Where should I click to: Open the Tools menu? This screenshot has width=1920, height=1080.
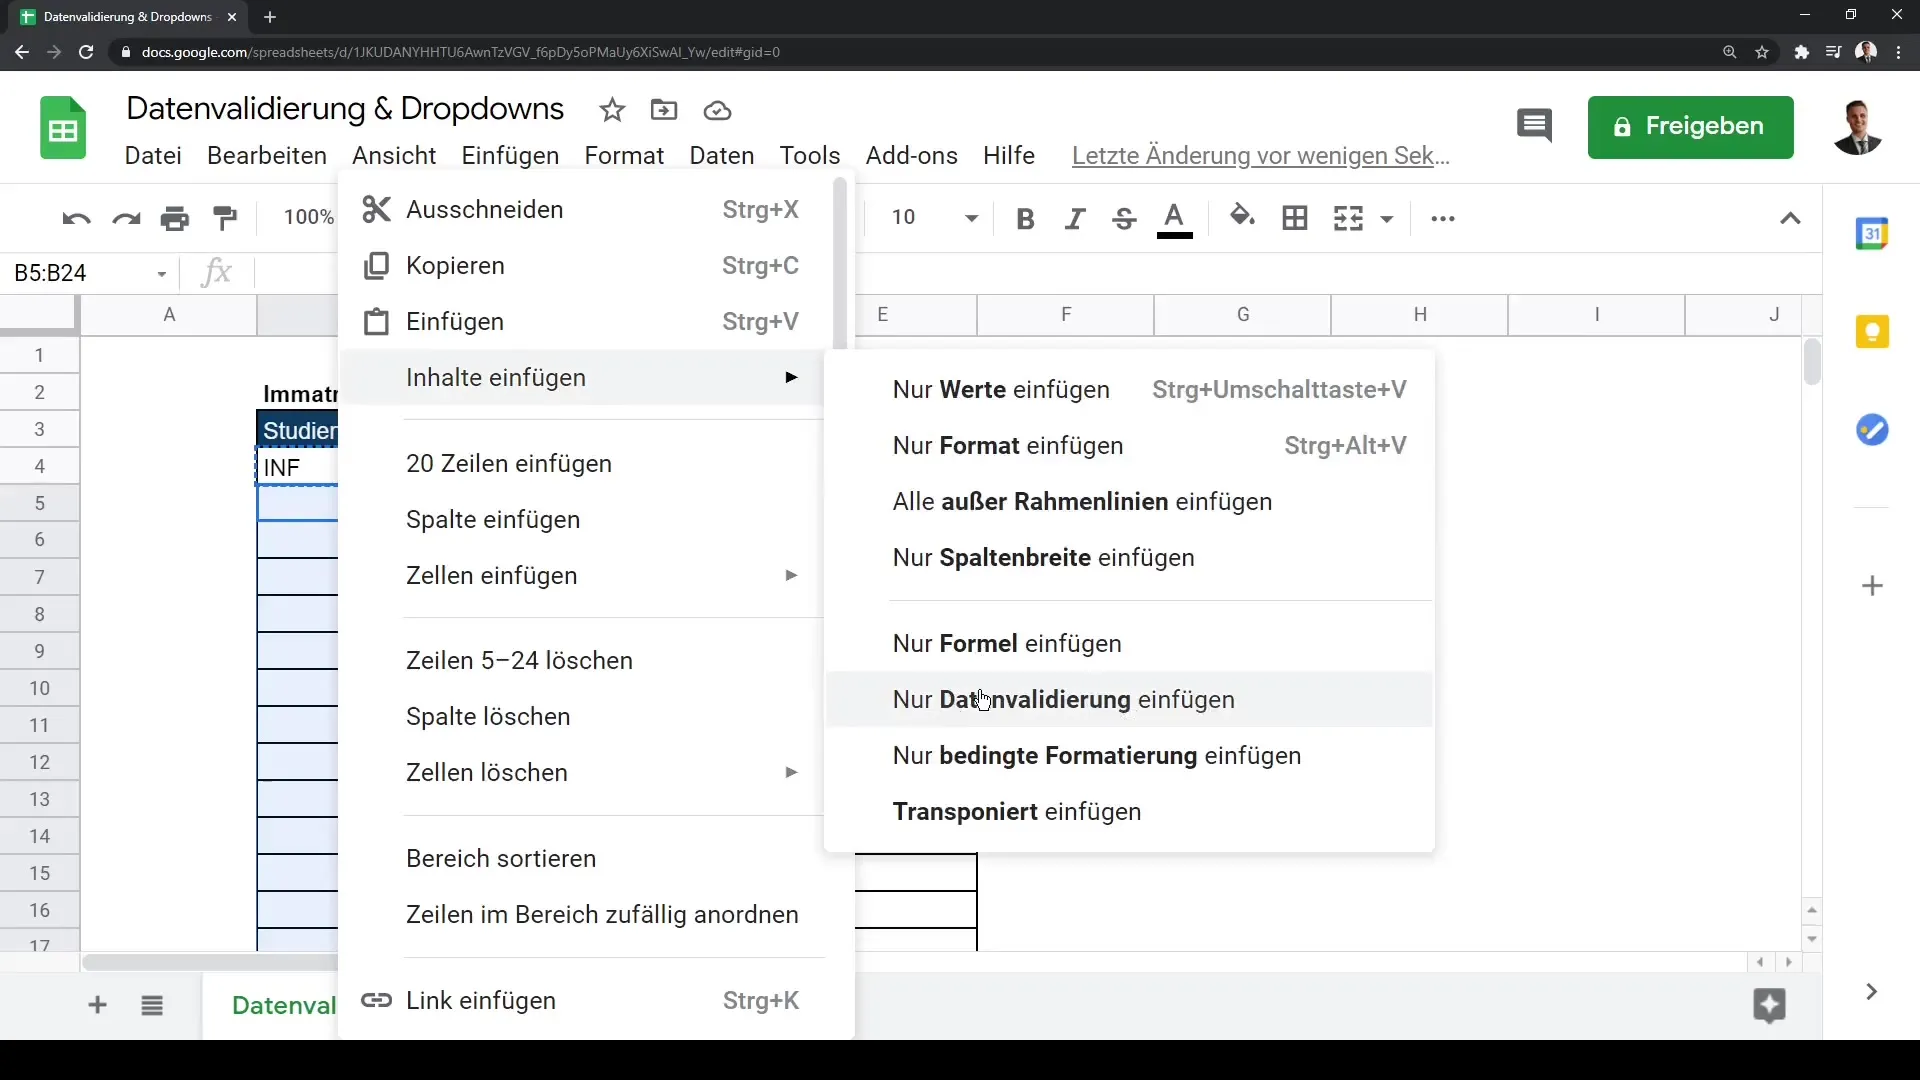[810, 156]
